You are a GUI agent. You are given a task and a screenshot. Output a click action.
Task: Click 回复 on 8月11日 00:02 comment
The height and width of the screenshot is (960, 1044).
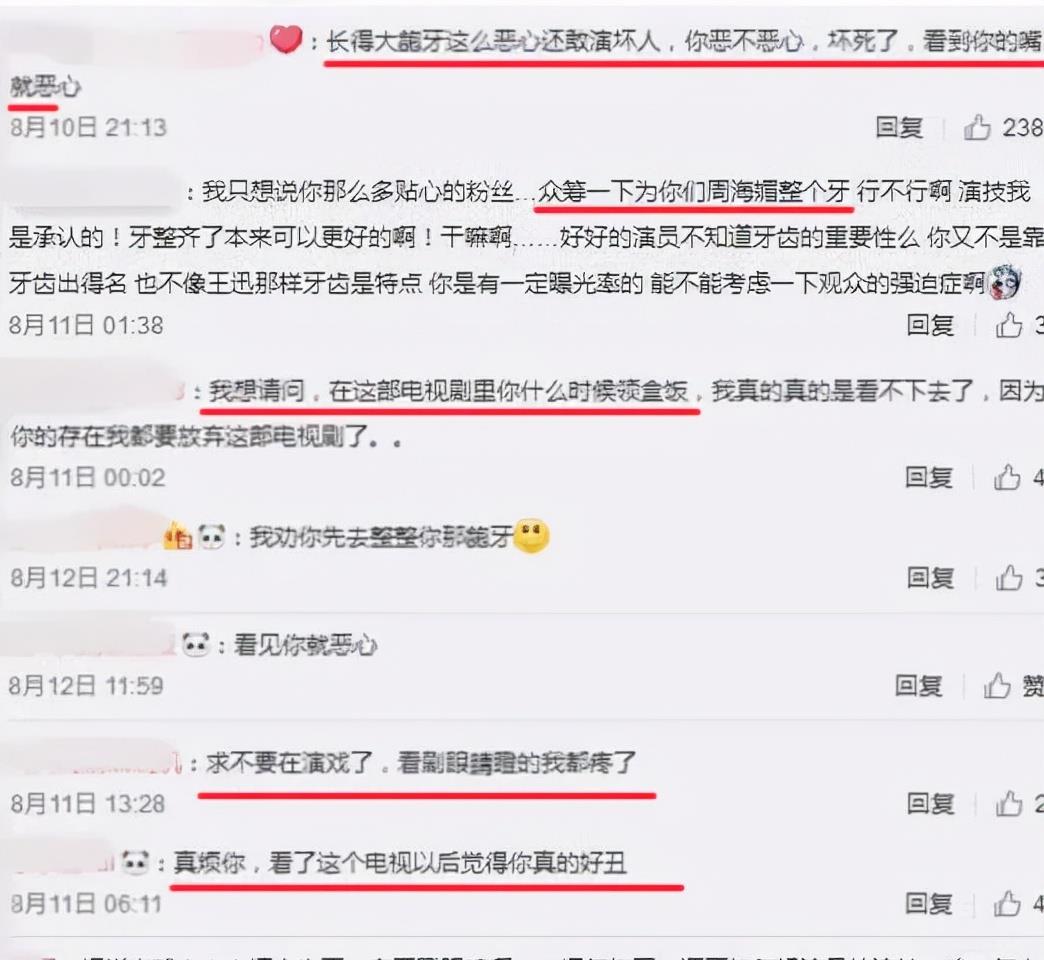click(x=929, y=477)
